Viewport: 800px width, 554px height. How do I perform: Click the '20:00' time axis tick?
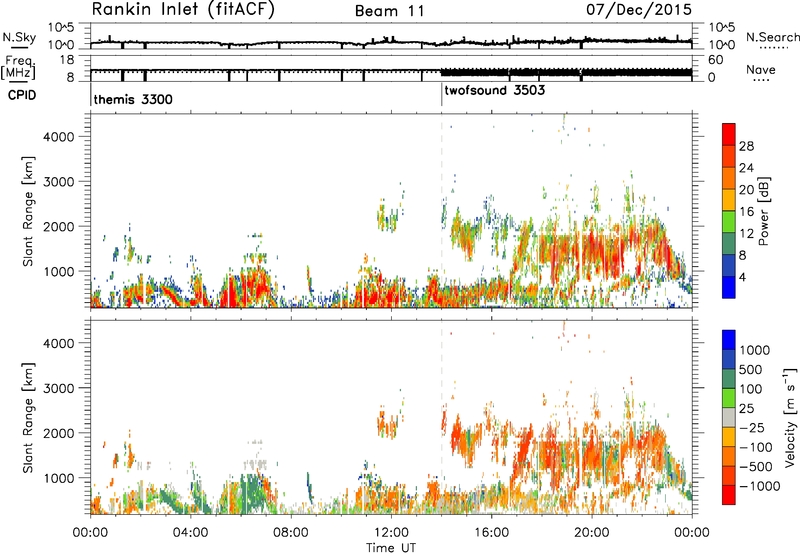point(591,533)
